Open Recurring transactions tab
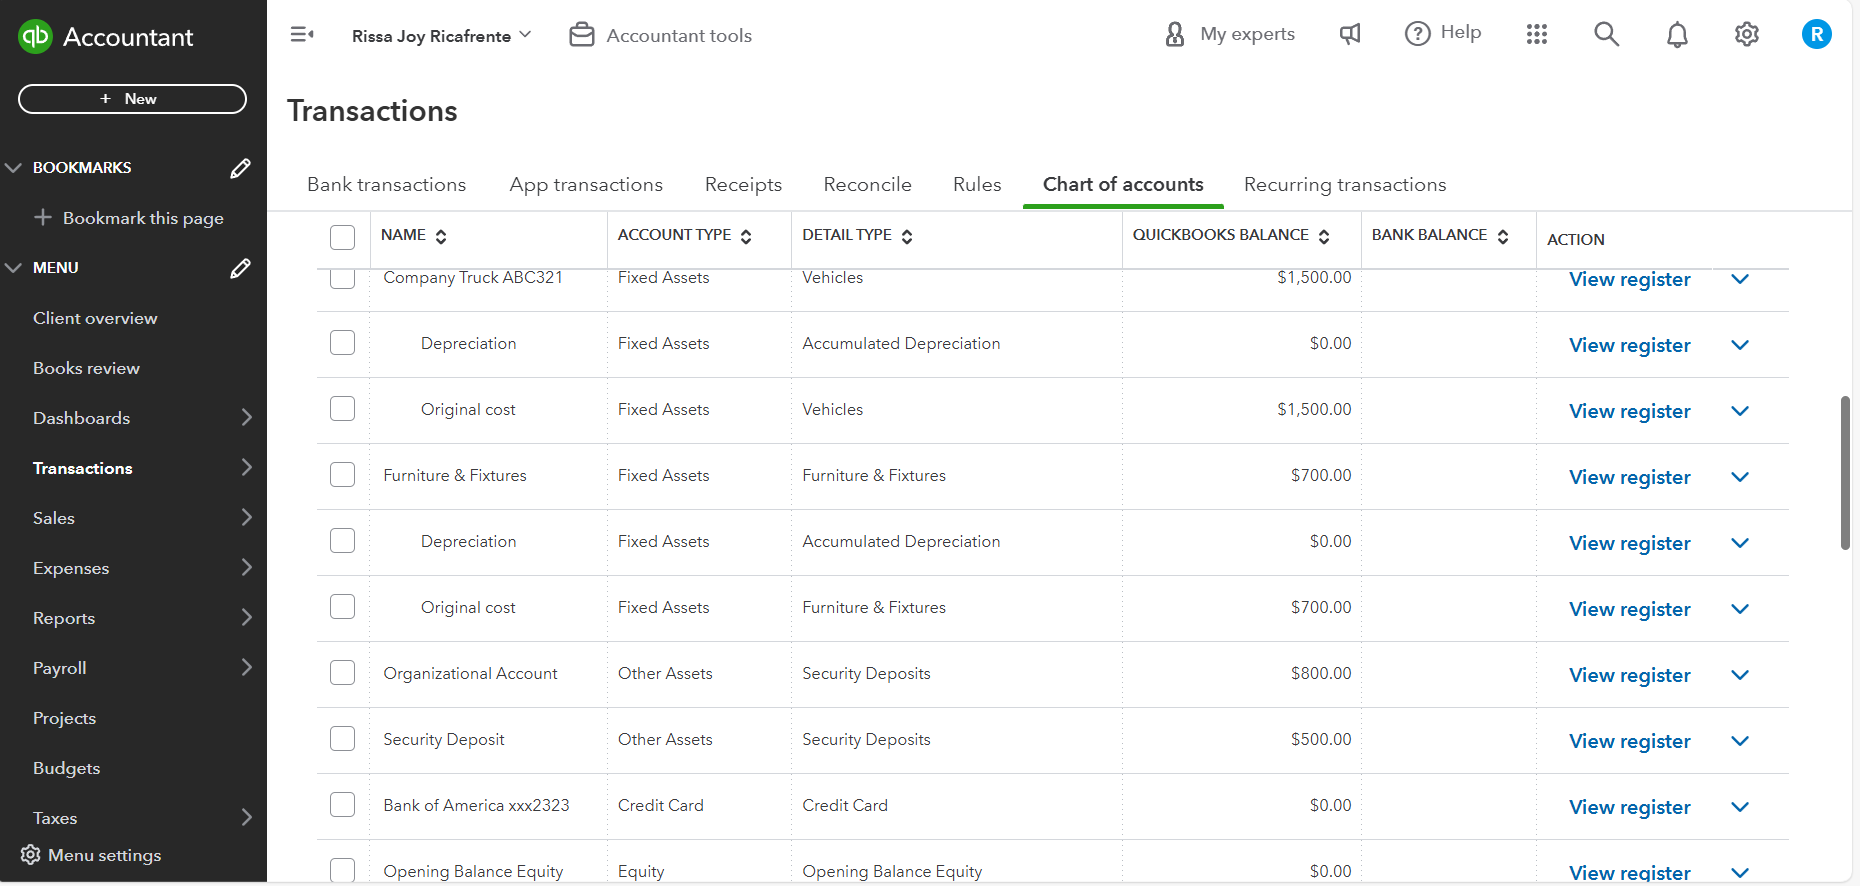The image size is (1860, 886). pyautogui.click(x=1345, y=185)
